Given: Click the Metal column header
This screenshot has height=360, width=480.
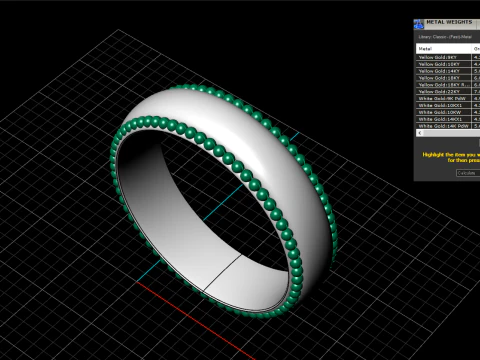Looking at the screenshot, I should point(444,49).
